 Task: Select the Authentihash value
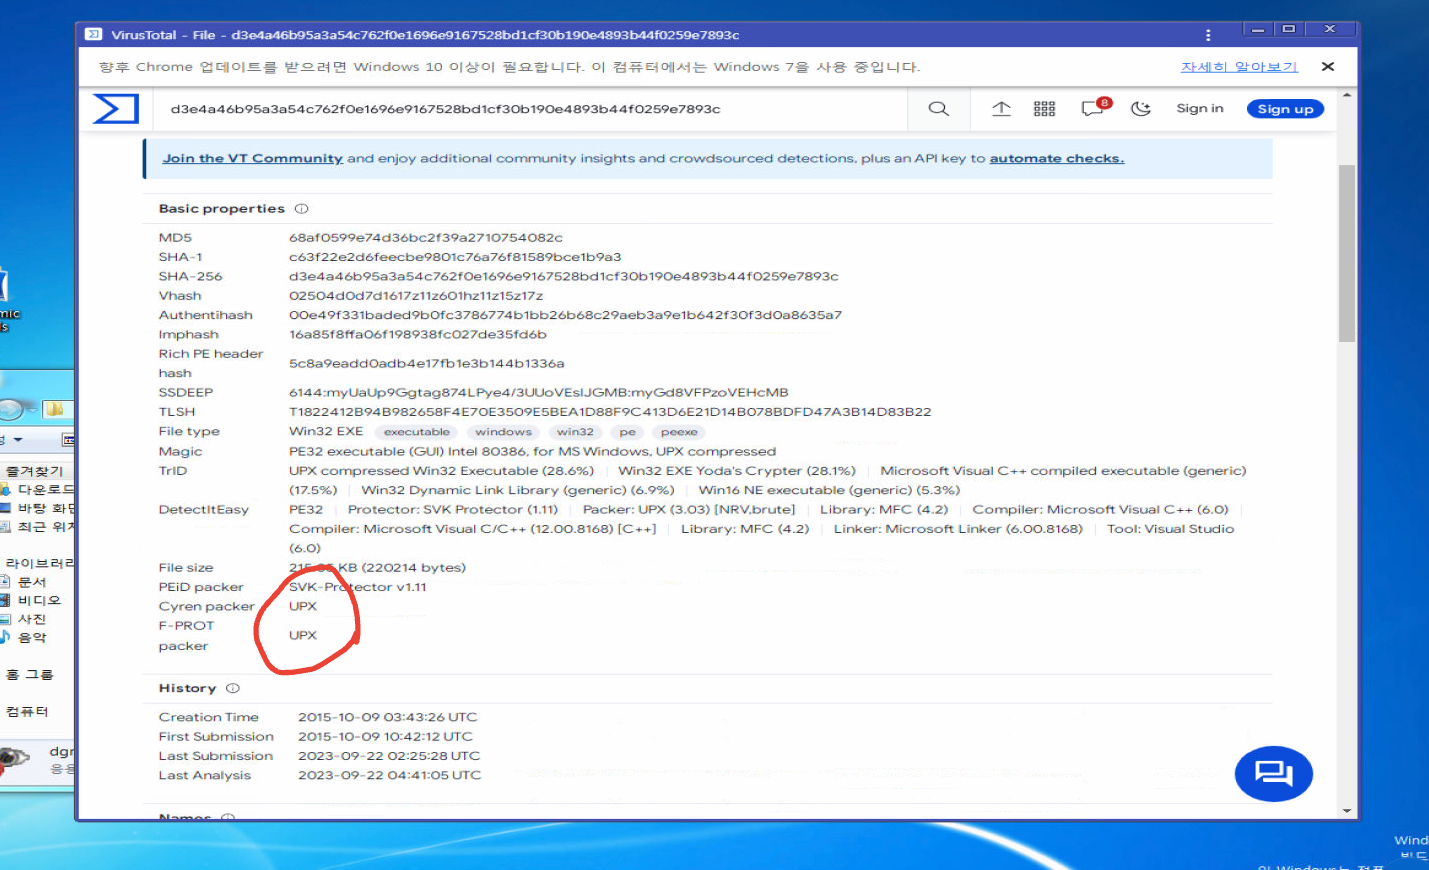566,315
